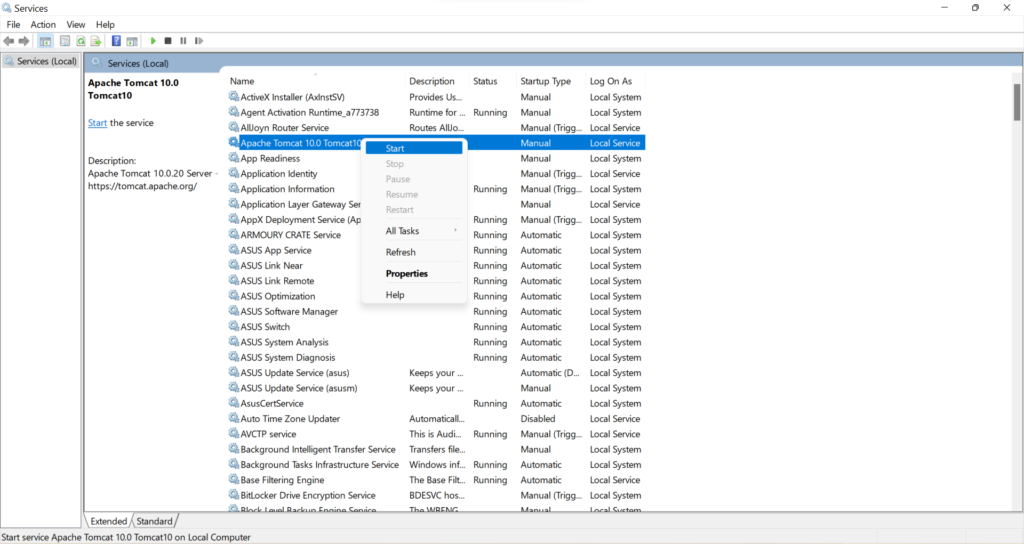This screenshot has width=1024, height=544.
Task: Toggle the Show/Hide Console Tree icon
Action: click(x=45, y=41)
